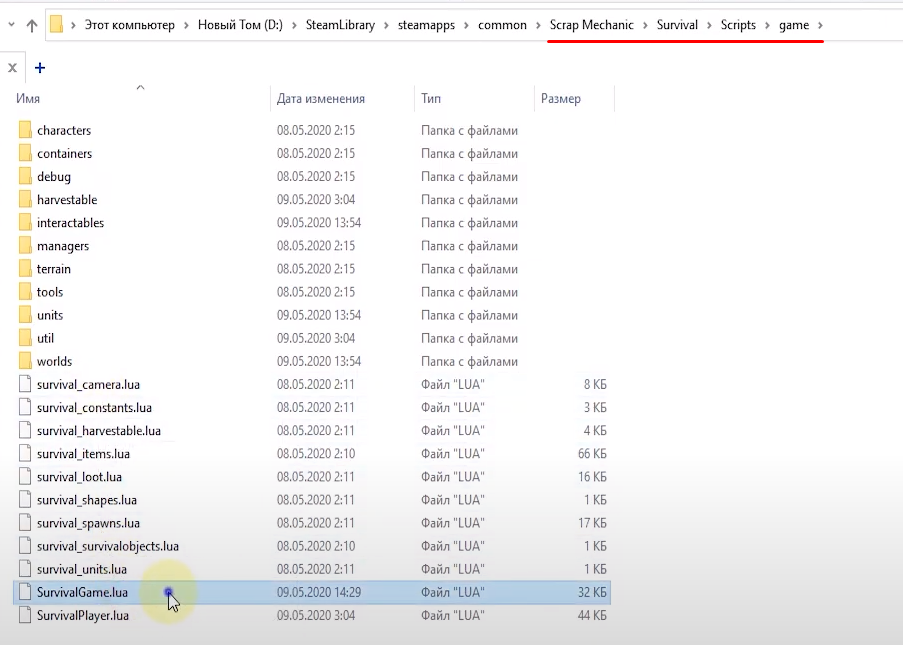The width and height of the screenshot is (903, 645).
Task: Select the containers folder icon
Action: point(25,153)
